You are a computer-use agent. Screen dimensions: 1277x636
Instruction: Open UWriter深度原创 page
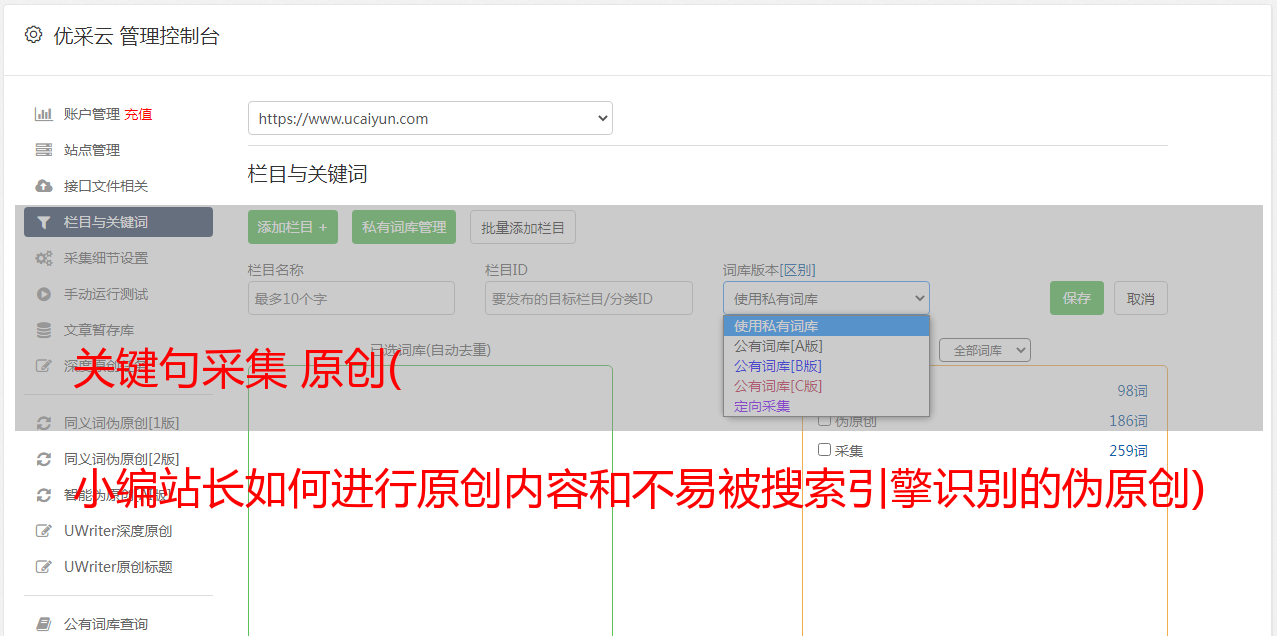(118, 531)
